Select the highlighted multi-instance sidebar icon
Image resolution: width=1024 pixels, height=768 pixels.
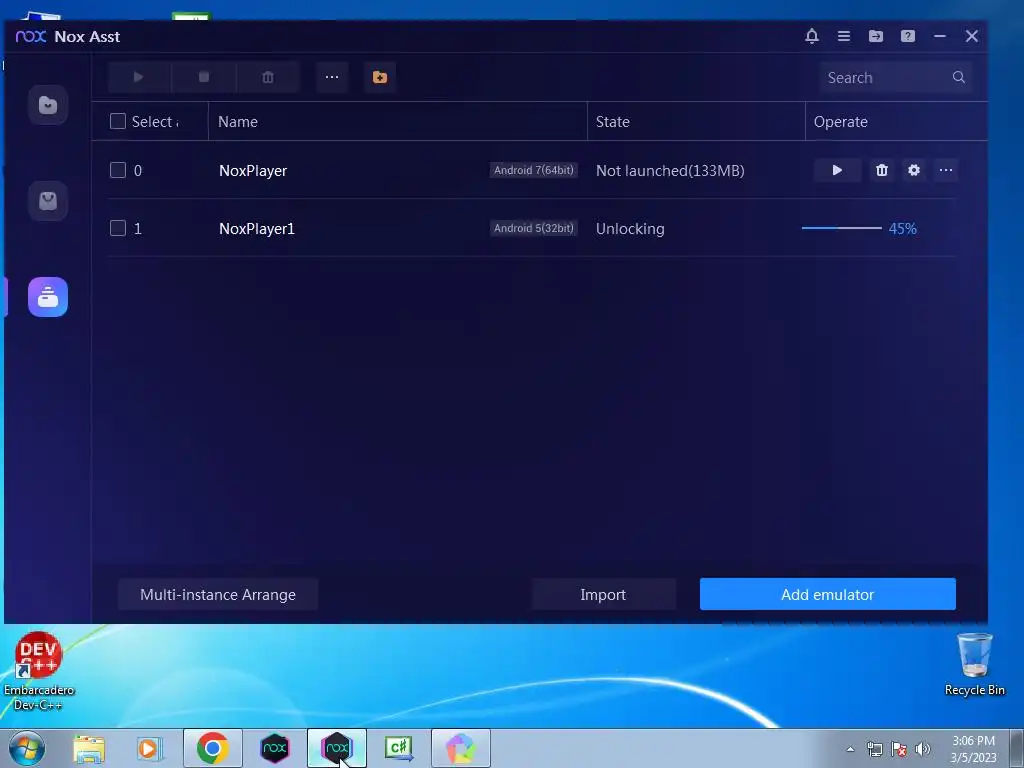48,297
